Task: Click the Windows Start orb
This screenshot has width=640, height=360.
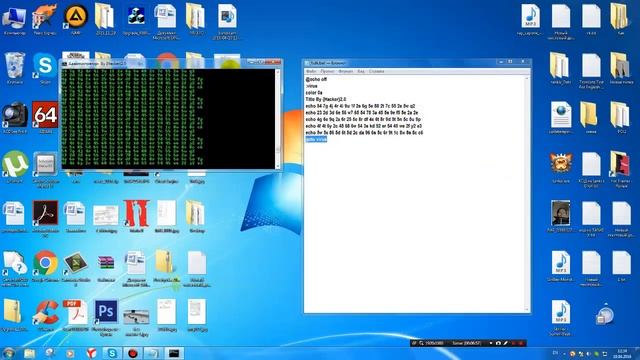Action: click(9, 353)
